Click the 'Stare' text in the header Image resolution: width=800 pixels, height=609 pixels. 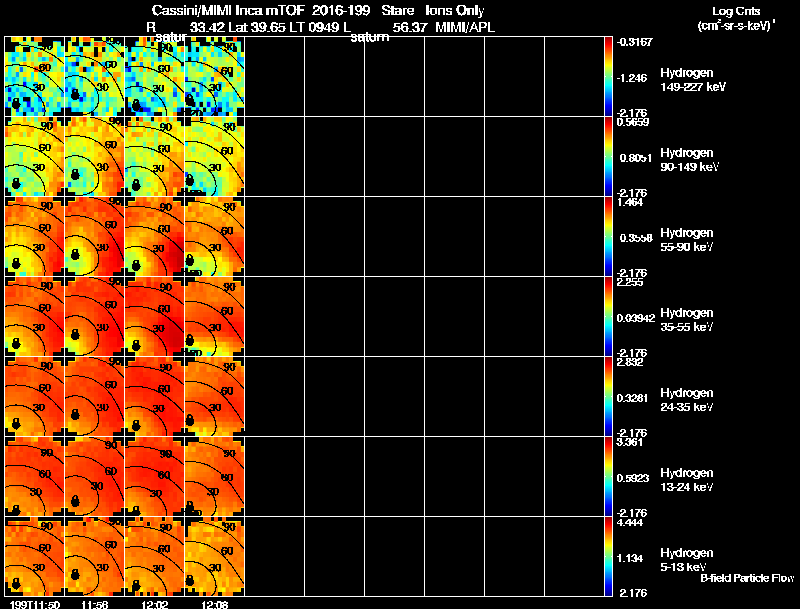(397, 11)
